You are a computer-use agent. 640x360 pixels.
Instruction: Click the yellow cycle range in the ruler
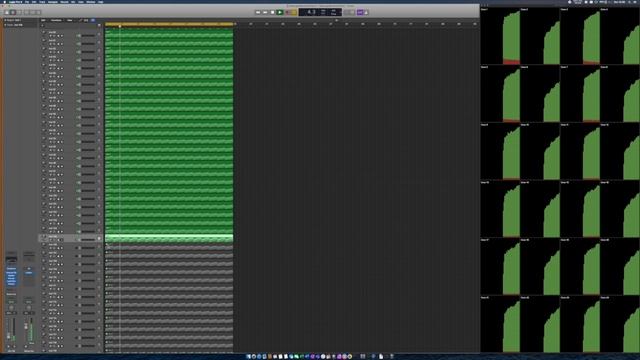pos(169,24)
